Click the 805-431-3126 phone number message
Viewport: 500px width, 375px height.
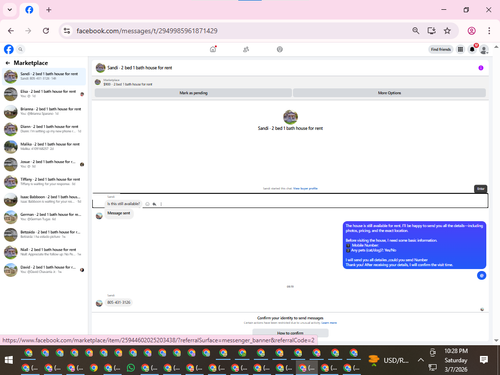[119, 302]
